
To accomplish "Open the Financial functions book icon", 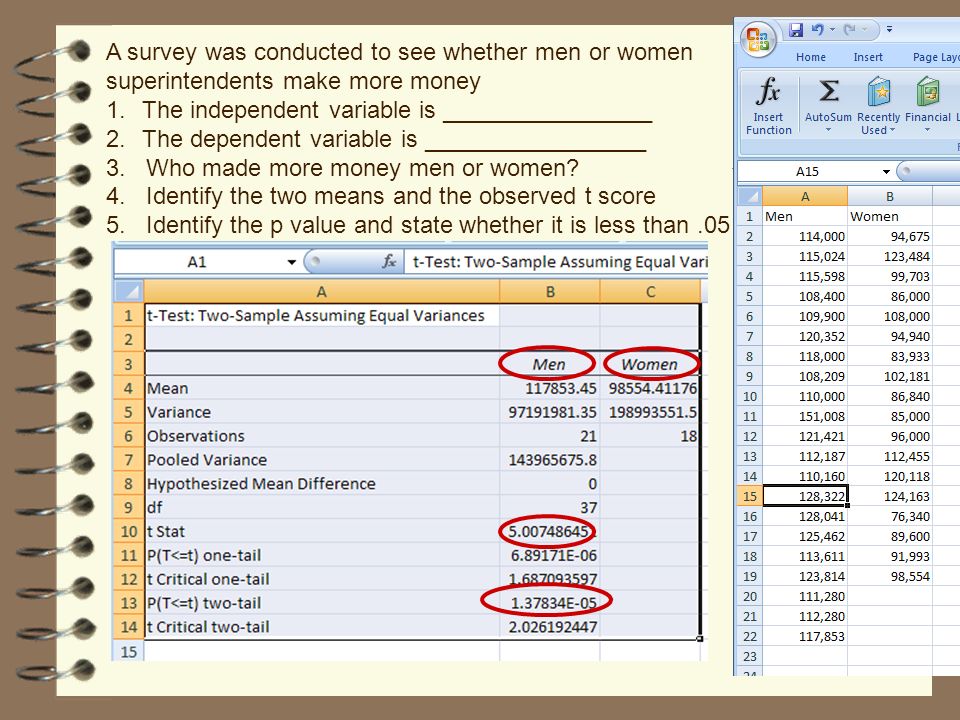I will tap(928, 92).
